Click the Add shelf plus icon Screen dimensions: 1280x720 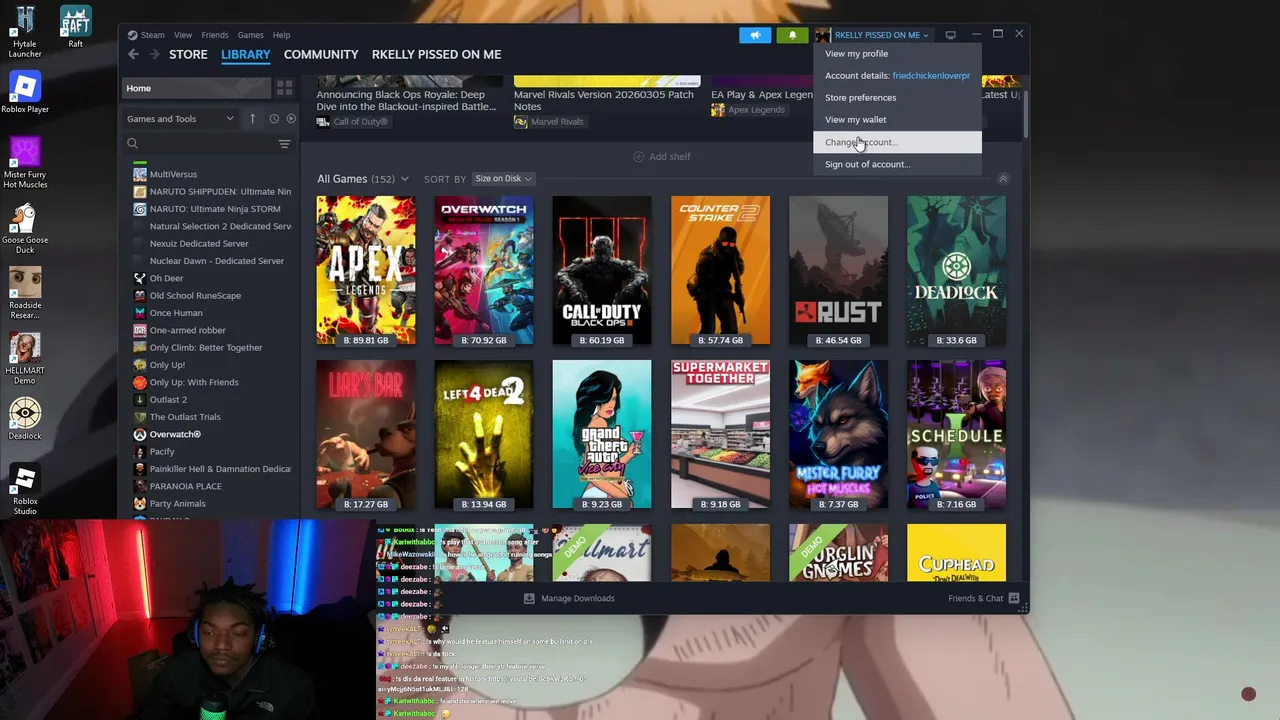click(638, 156)
